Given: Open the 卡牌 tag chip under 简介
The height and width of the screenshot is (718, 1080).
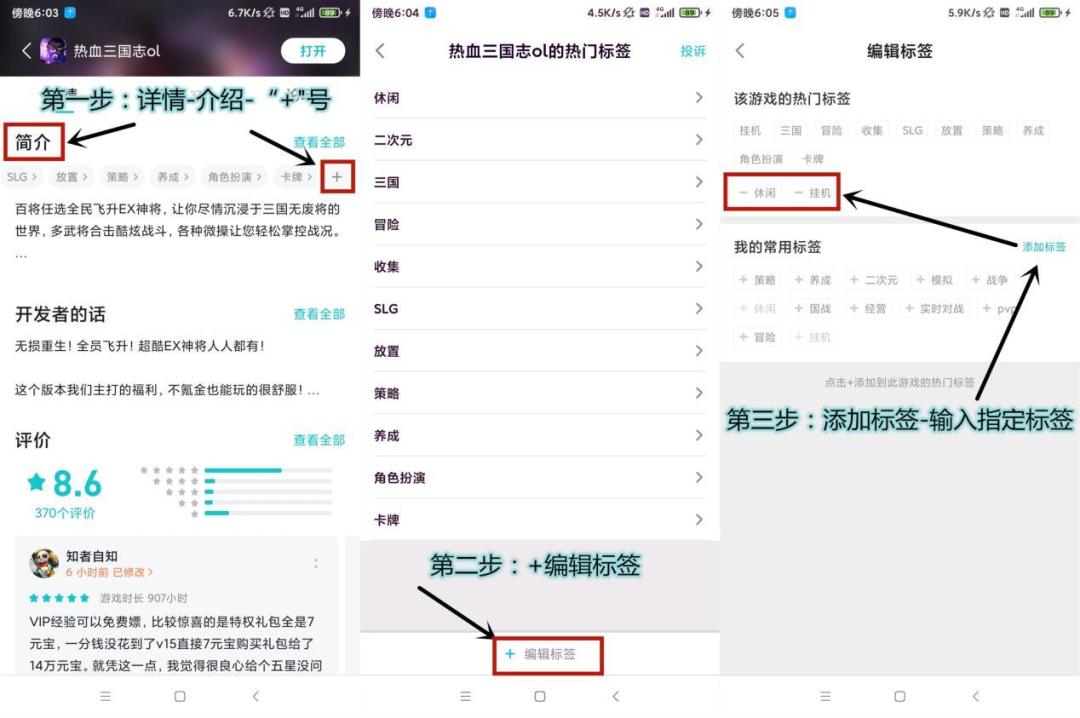Looking at the screenshot, I should [x=296, y=177].
